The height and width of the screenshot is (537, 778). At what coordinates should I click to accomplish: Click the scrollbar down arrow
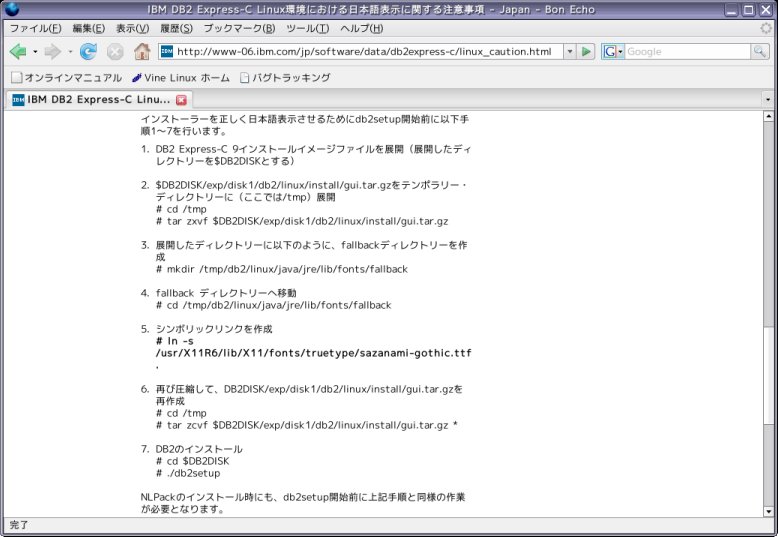(x=768, y=511)
